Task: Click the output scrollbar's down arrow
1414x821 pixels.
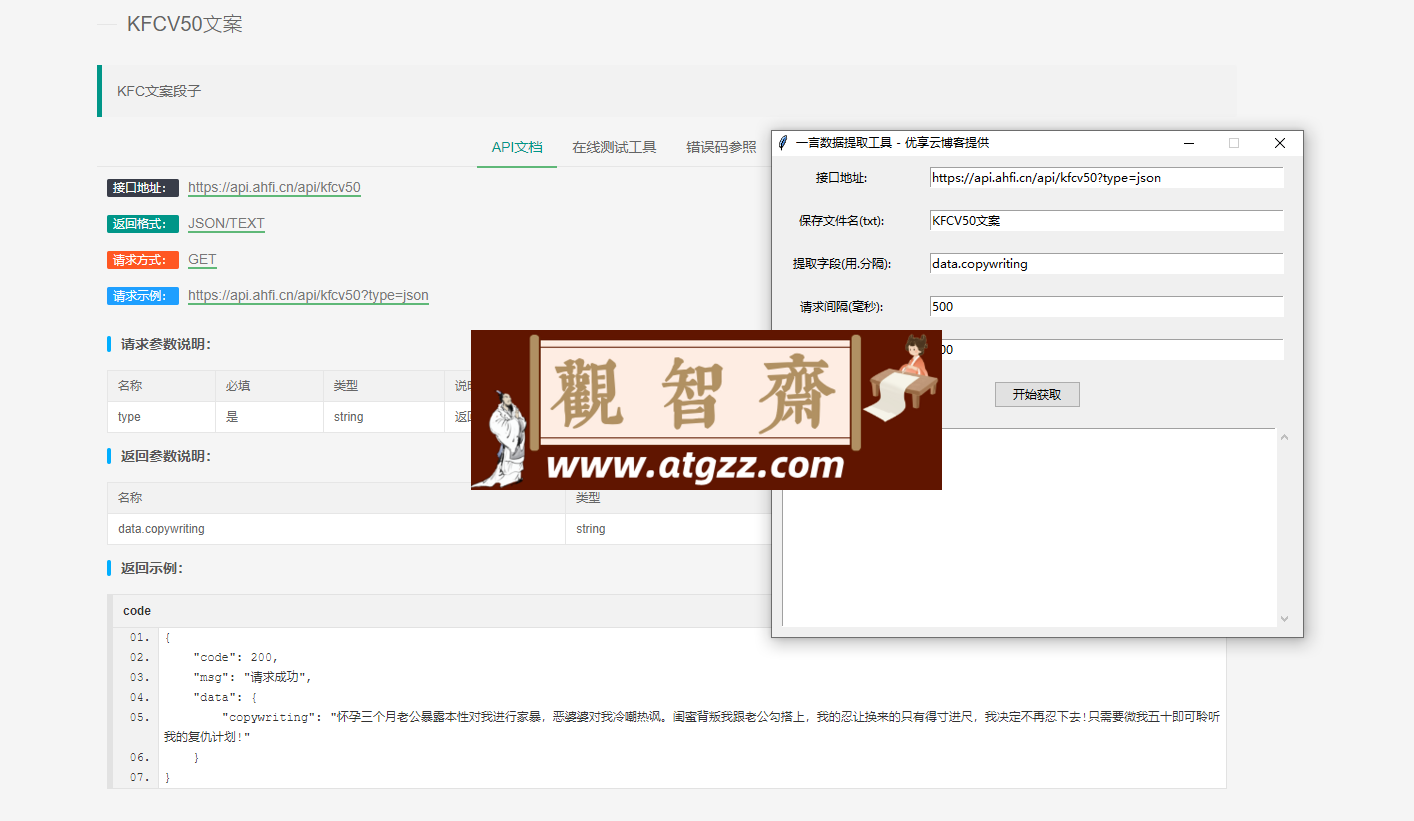Action: click(x=1285, y=619)
